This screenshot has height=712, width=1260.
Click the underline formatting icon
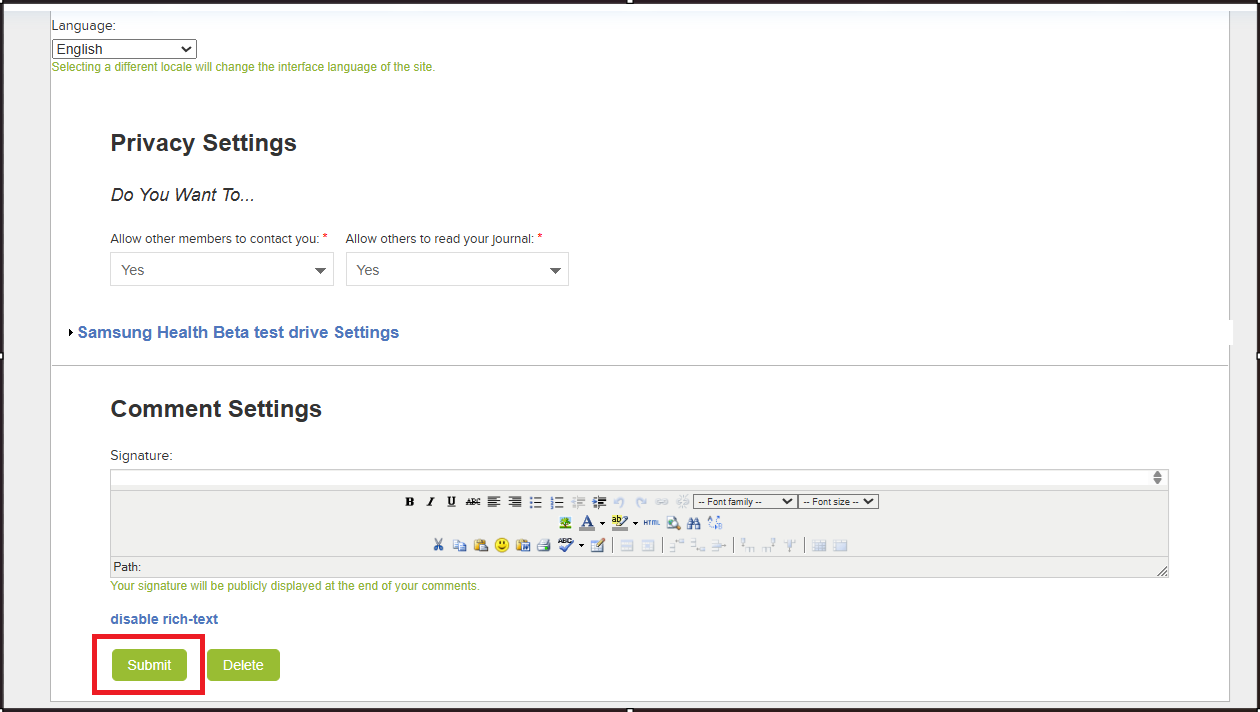pyautogui.click(x=452, y=502)
